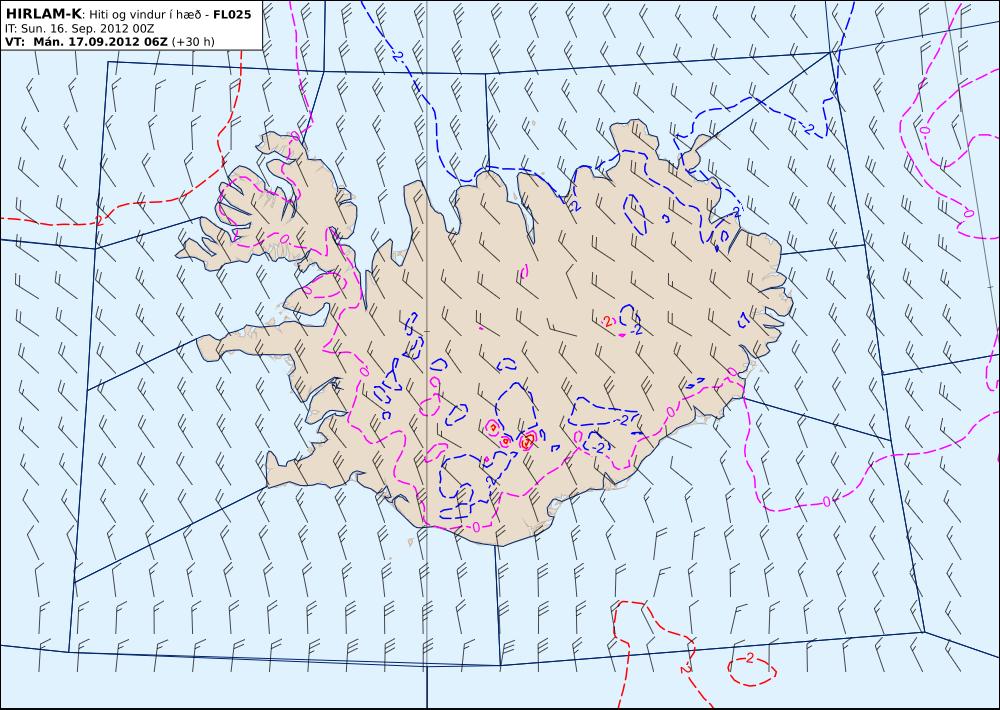Select the 'IT: Sun. 16. Sep. 2012 00Z' line

click(x=79, y=29)
